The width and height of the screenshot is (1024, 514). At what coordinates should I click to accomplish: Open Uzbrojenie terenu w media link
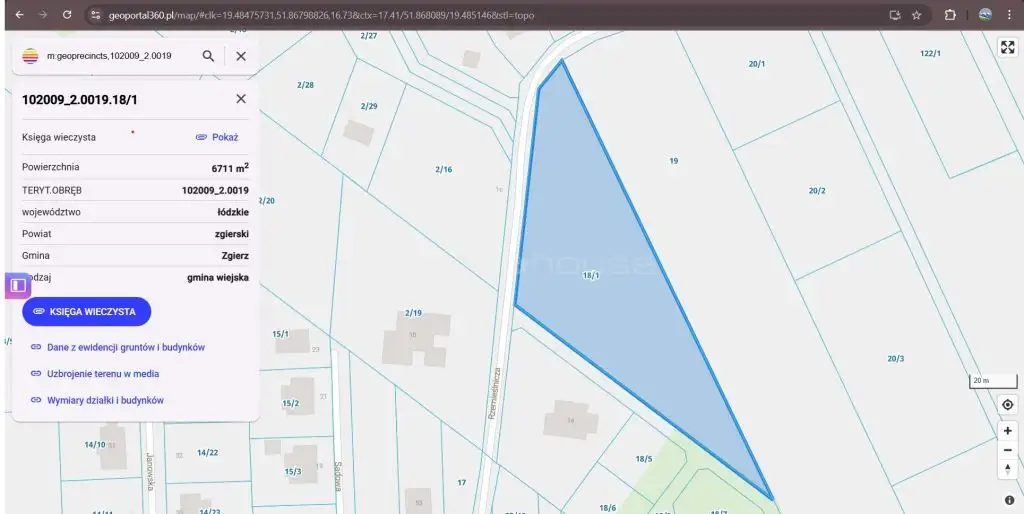click(102, 374)
